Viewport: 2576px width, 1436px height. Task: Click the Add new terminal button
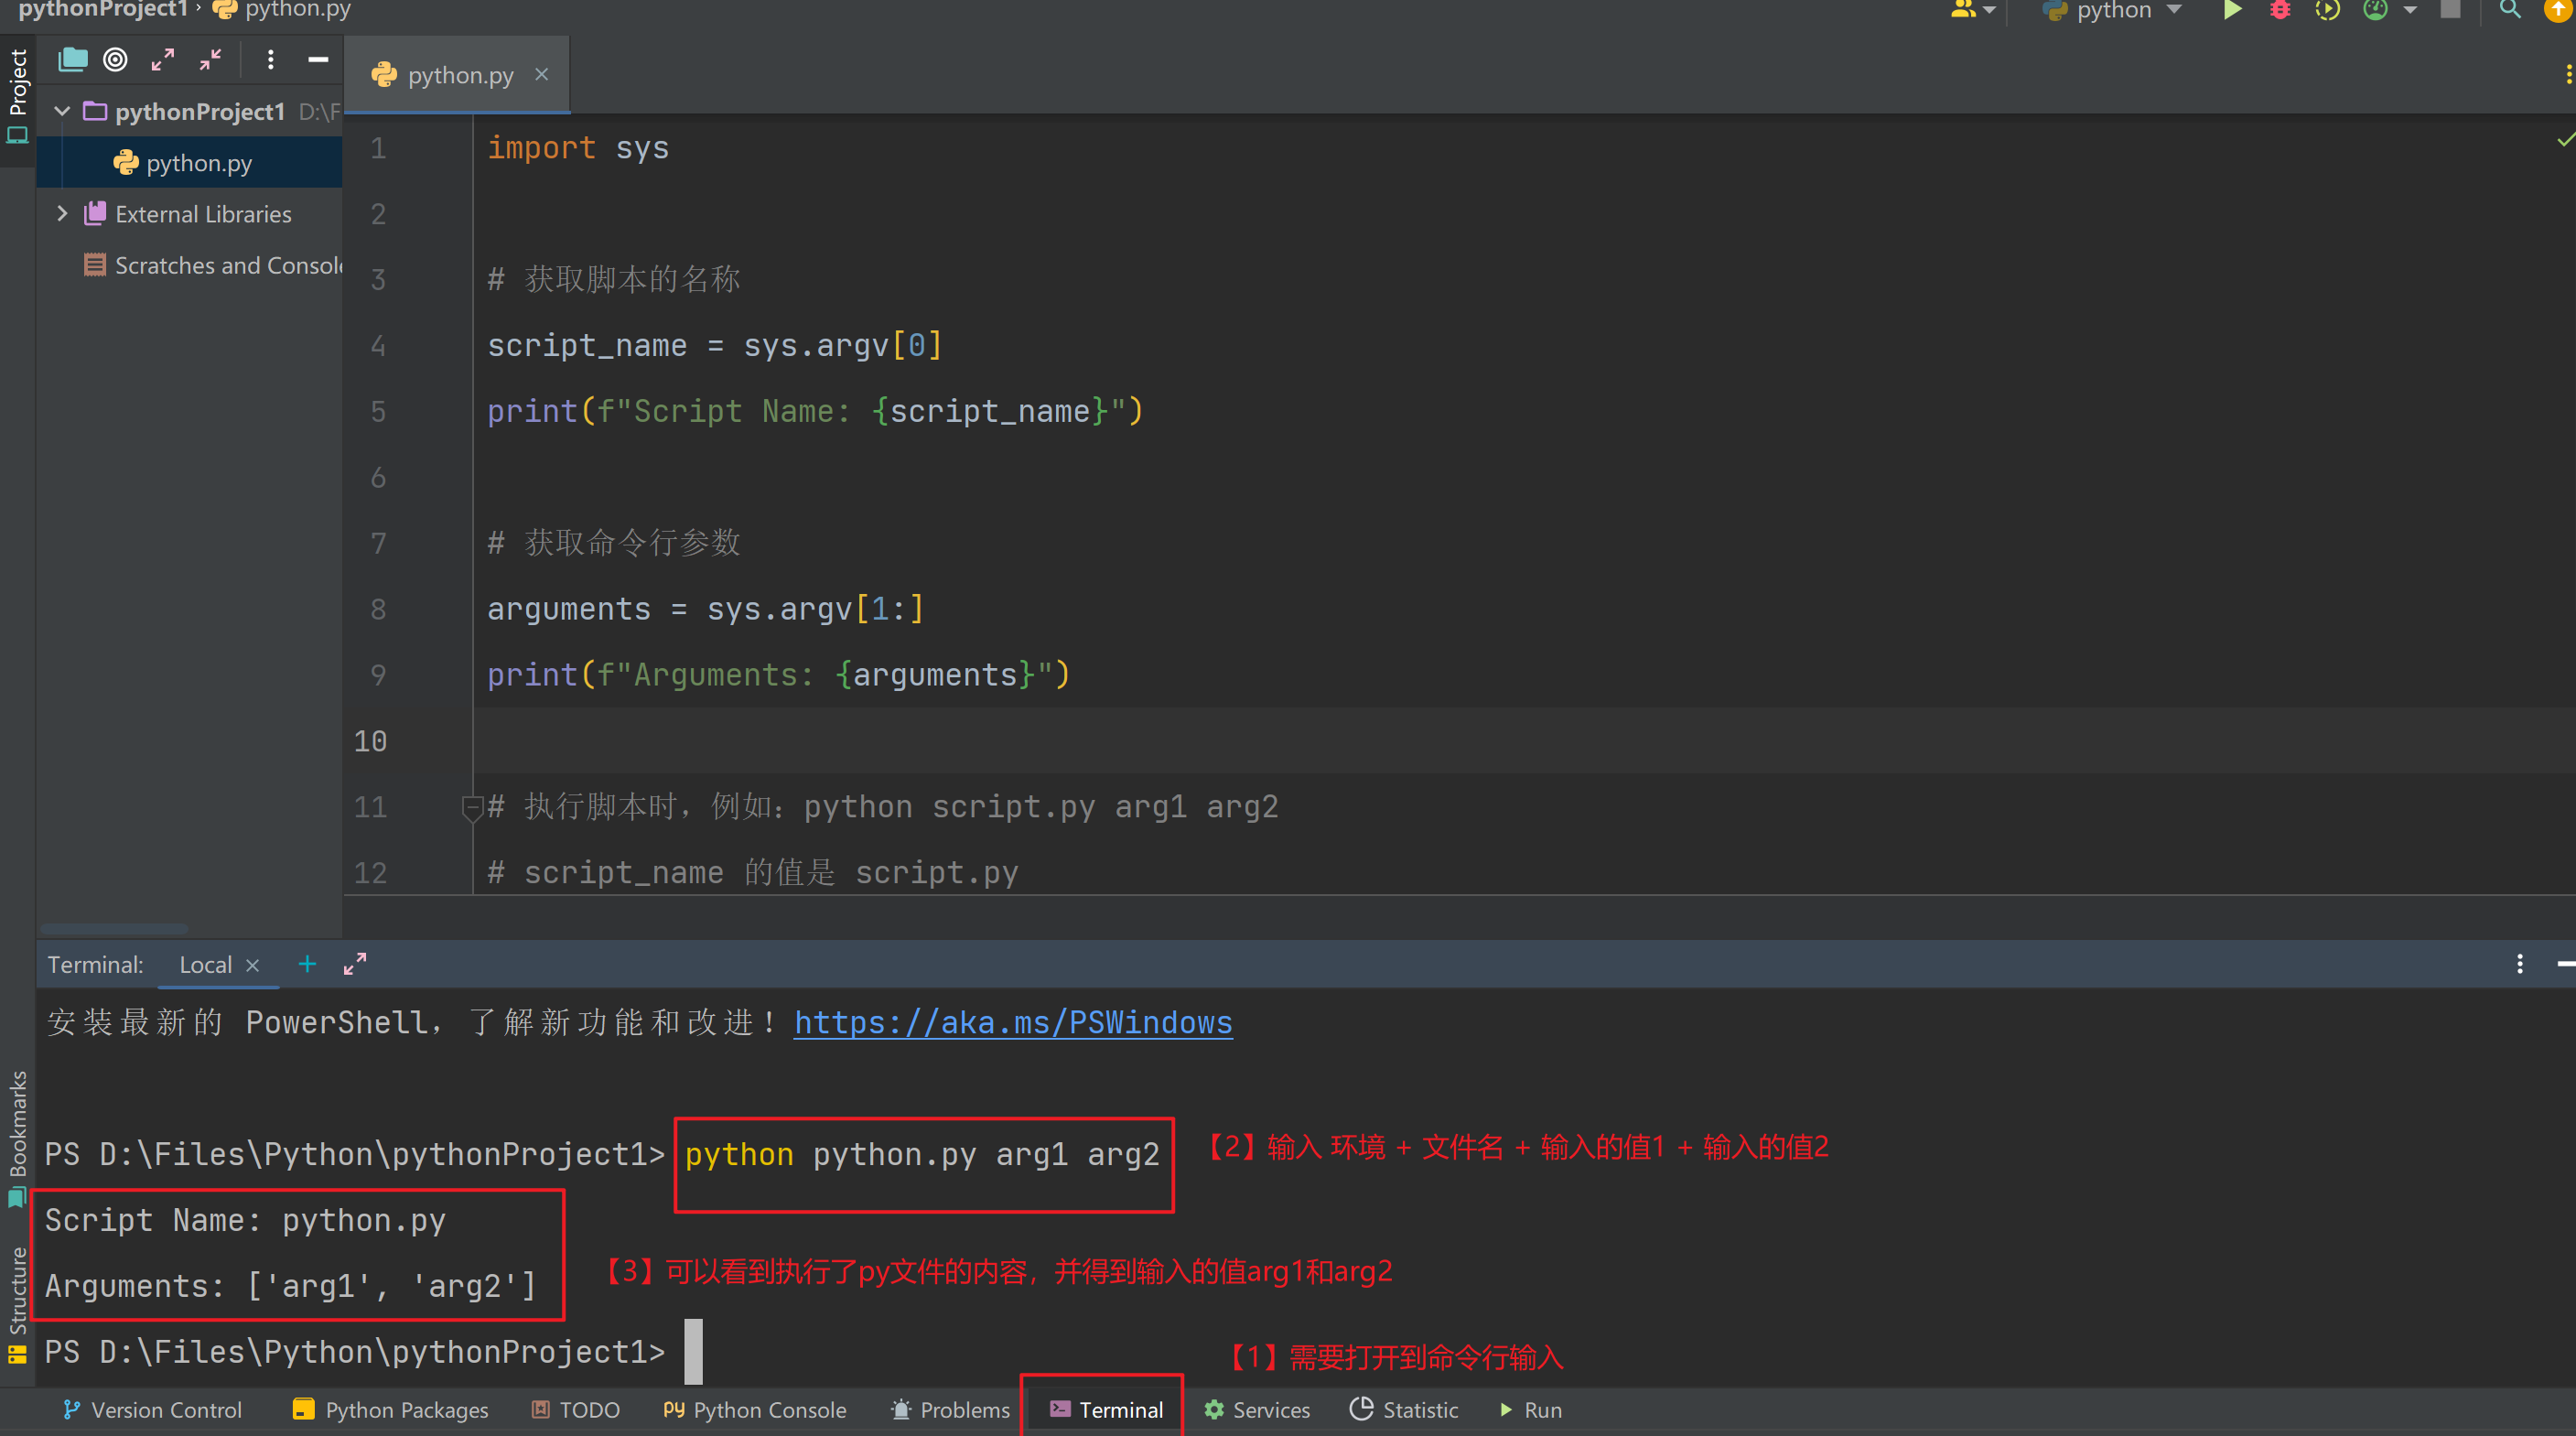pyautogui.click(x=306, y=964)
